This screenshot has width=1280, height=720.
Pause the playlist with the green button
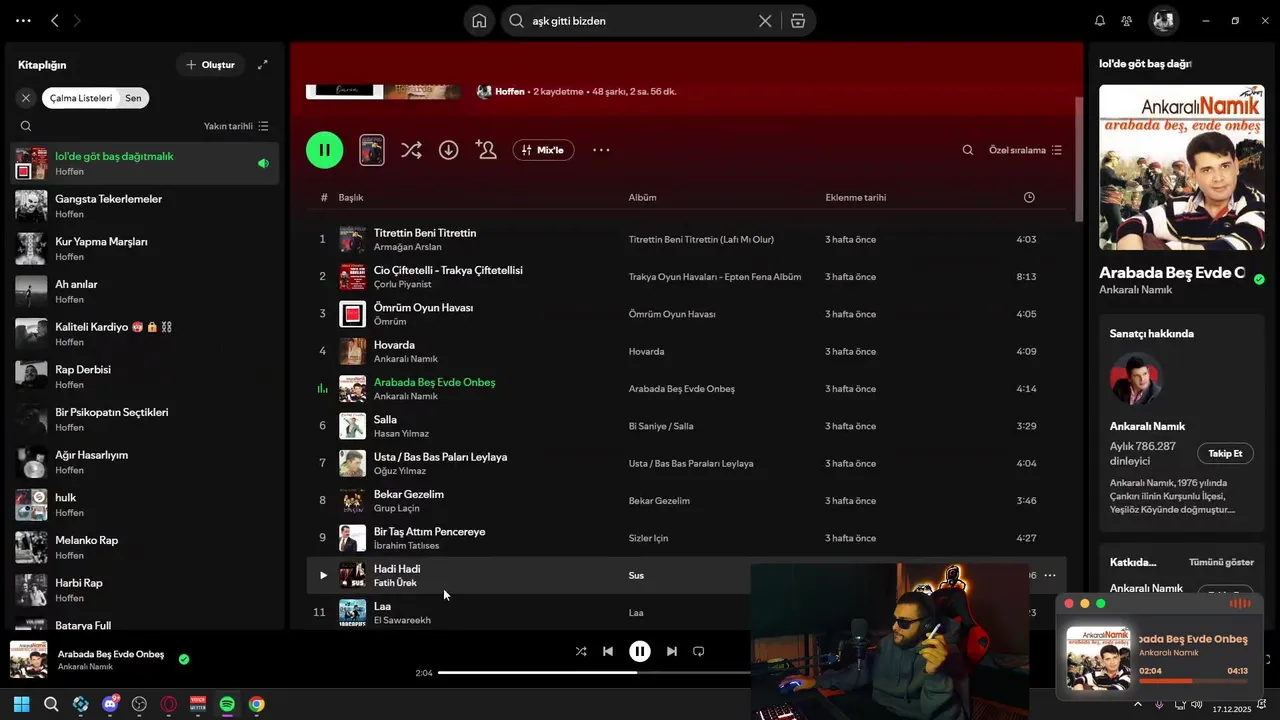pyautogui.click(x=325, y=150)
